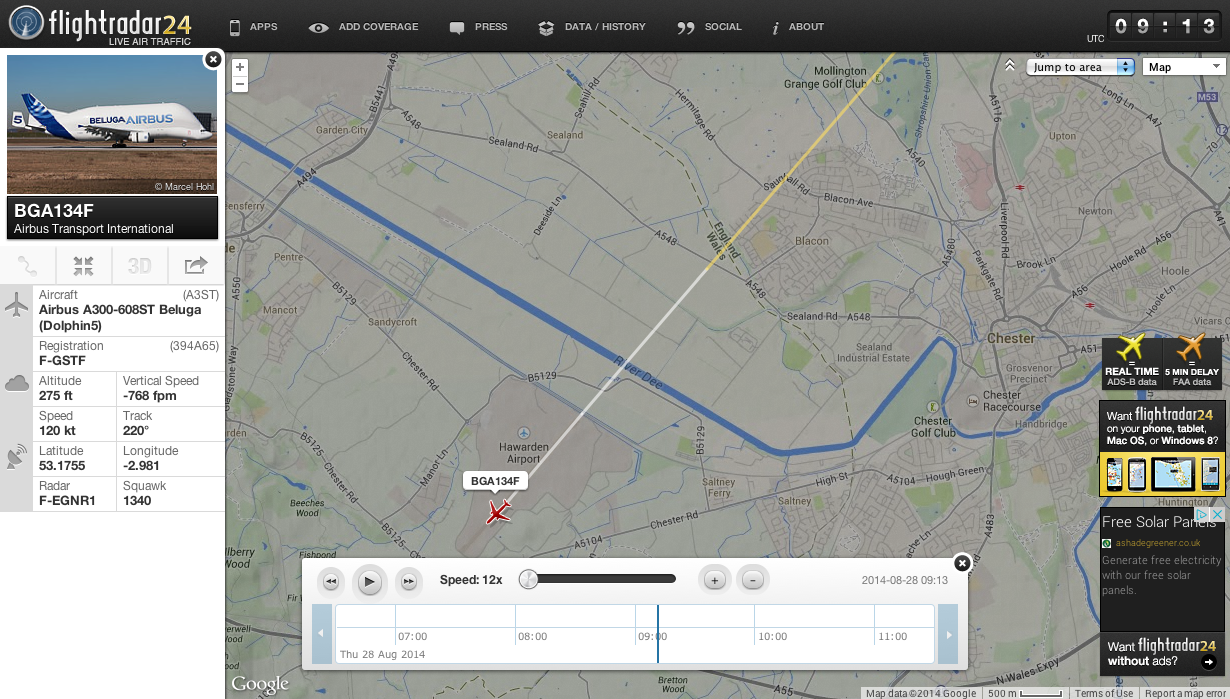
Task: Collapse the map controls with double chevron
Action: (x=1010, y=66)
